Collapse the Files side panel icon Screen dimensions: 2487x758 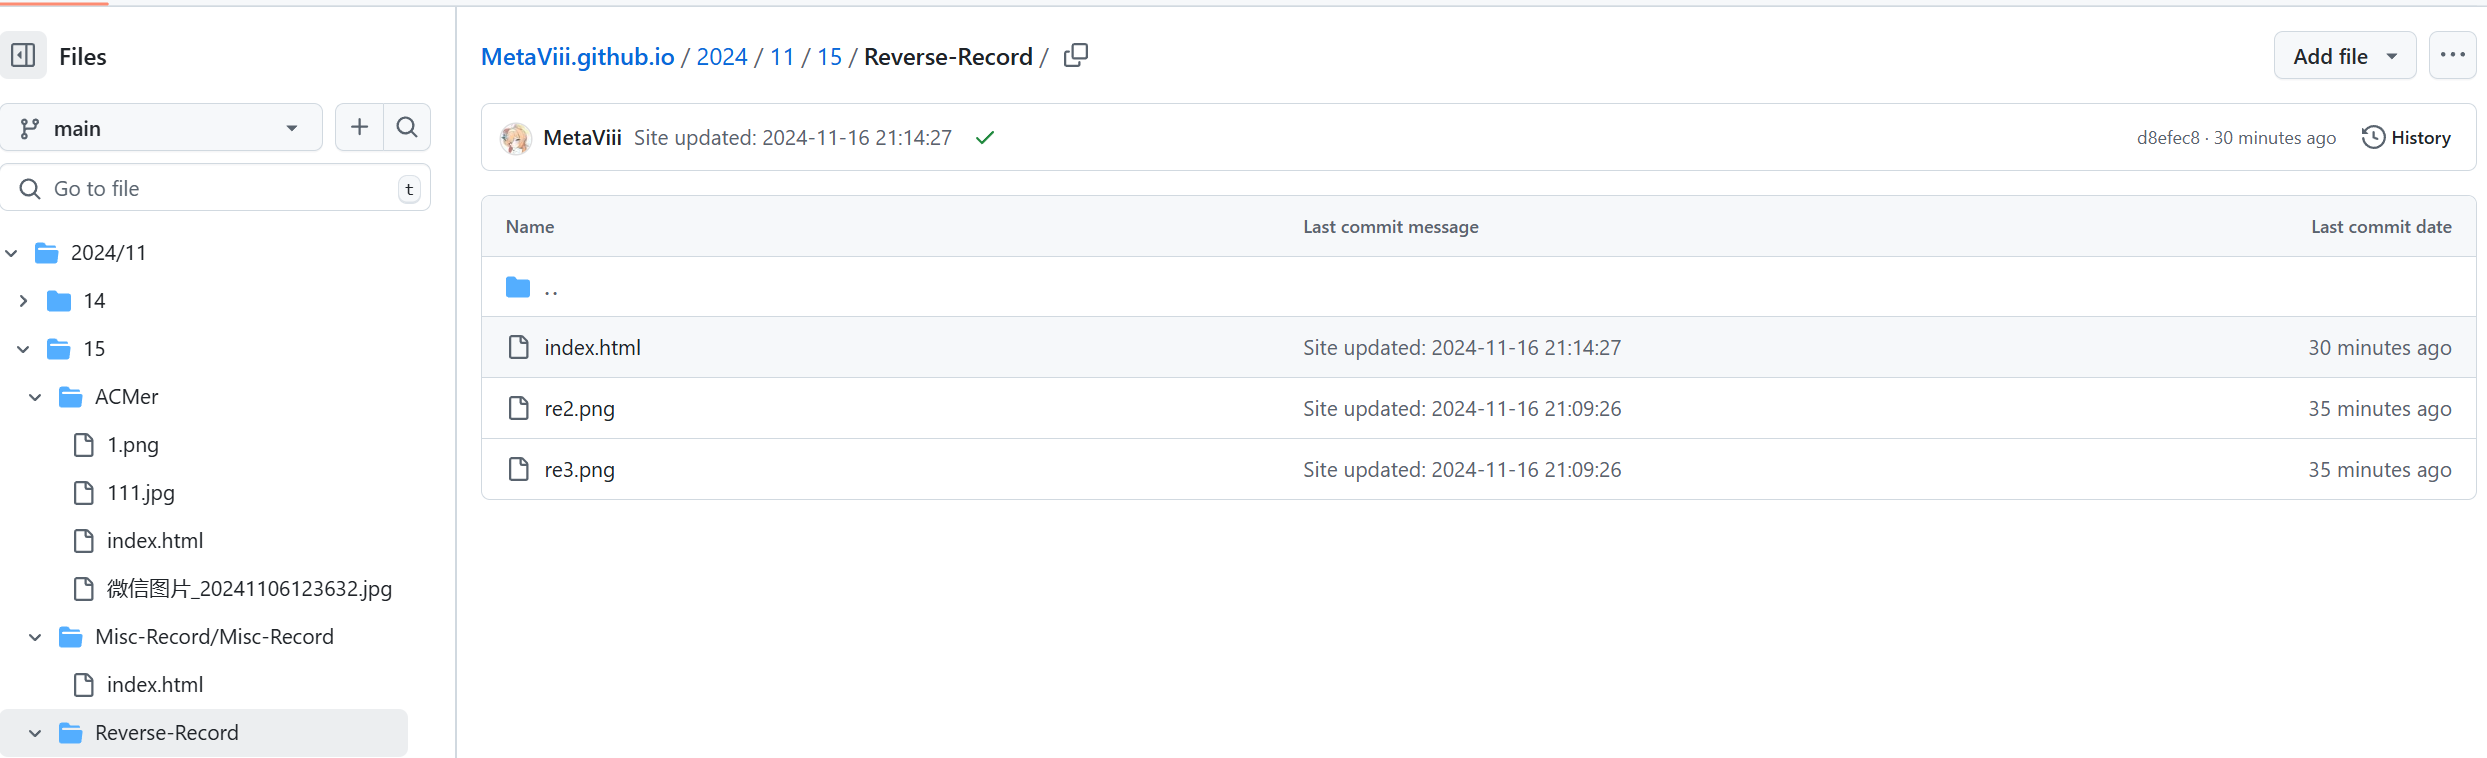click(23, 56)
